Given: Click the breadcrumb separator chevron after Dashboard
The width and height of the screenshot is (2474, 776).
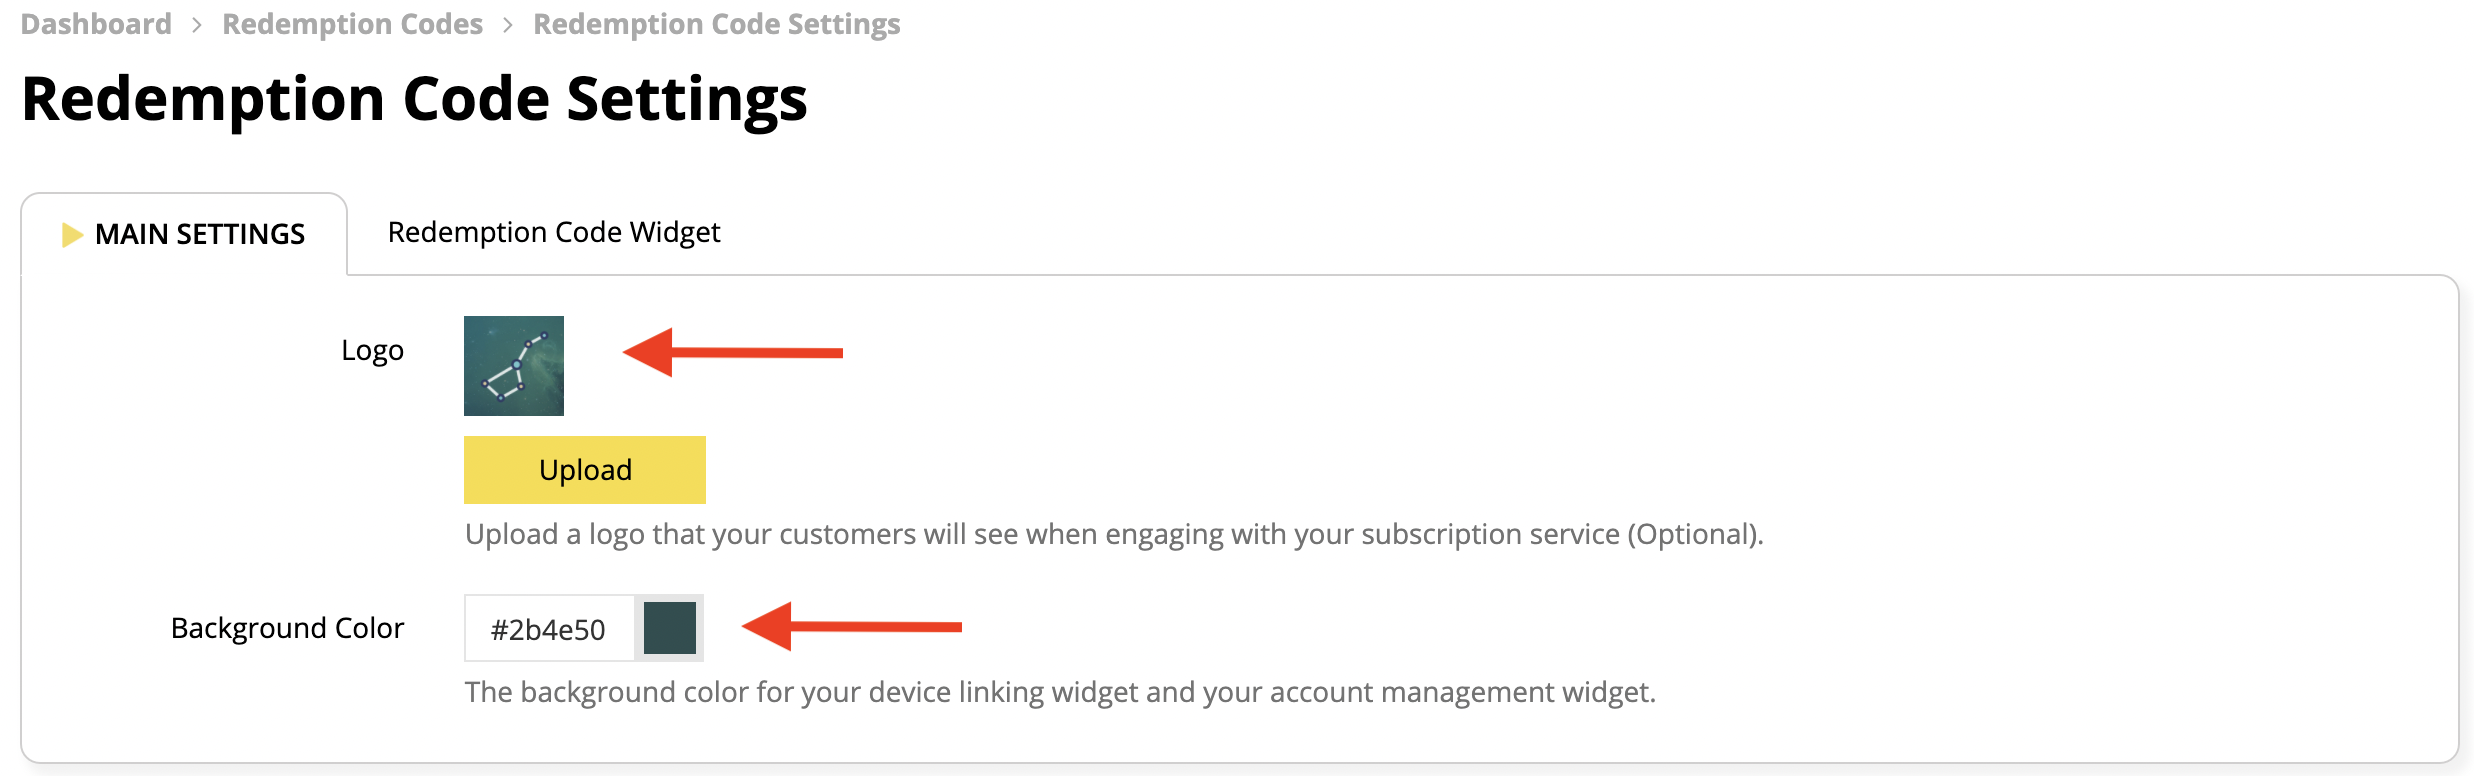Looking at the screenshot, I should (x=196, y=22).
